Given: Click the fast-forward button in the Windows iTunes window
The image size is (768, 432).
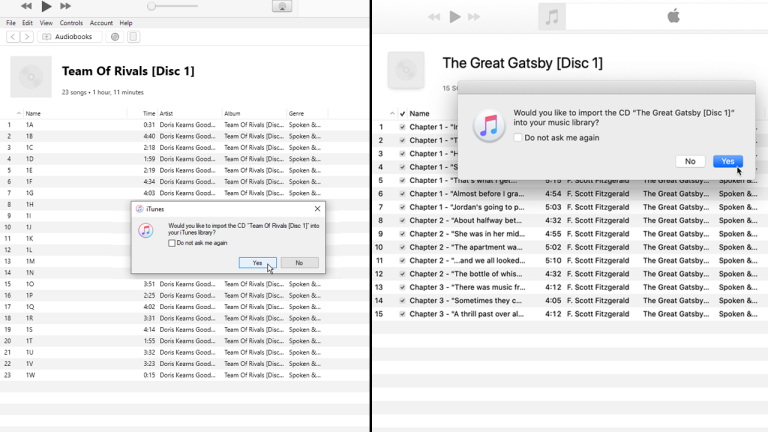Looking at the screenshot, I should [x=65, y=6].
